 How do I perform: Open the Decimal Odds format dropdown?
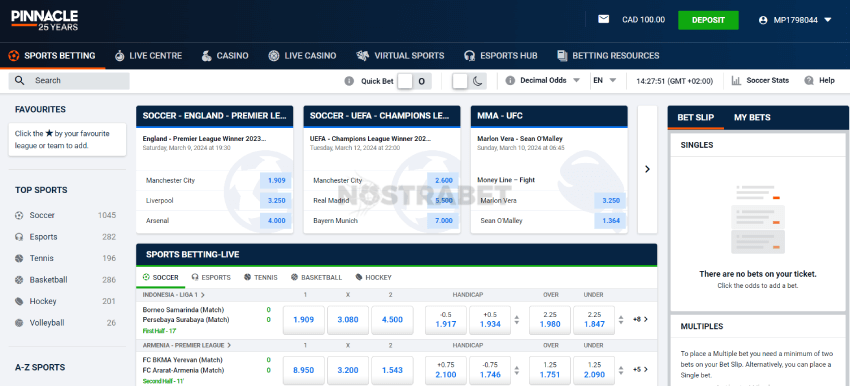[x=550, y=81]
